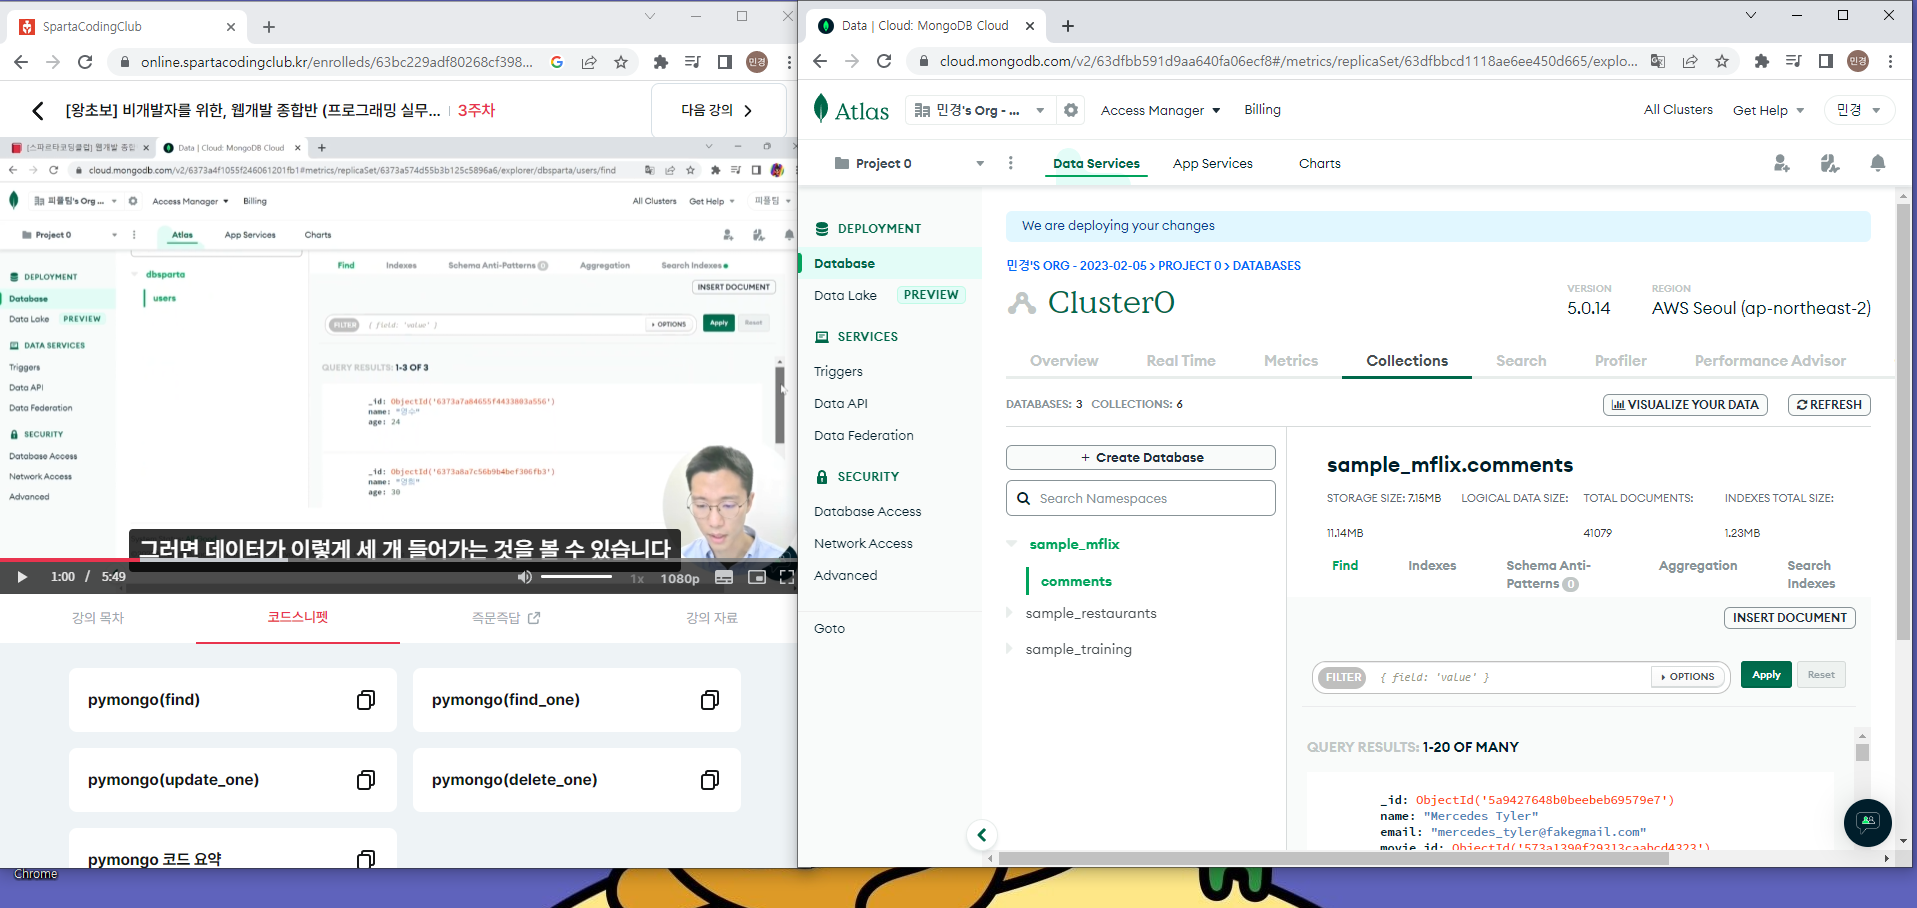The height and width of the screenshot is (908, 1917).
Task: Share the SpartaCodingClub page
Action: [589, 62]
